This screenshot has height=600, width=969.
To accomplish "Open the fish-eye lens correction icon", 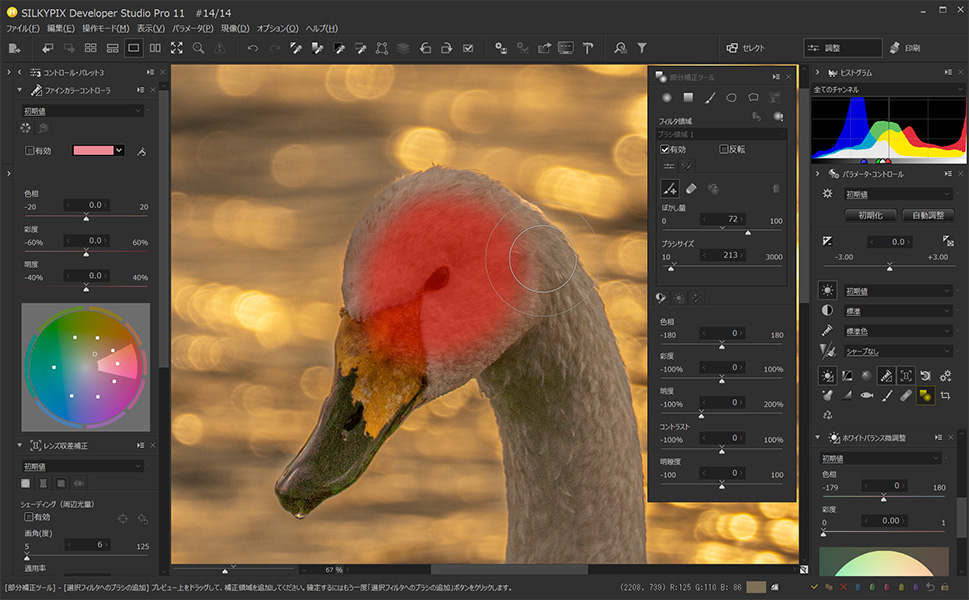I will pos(867,395).
